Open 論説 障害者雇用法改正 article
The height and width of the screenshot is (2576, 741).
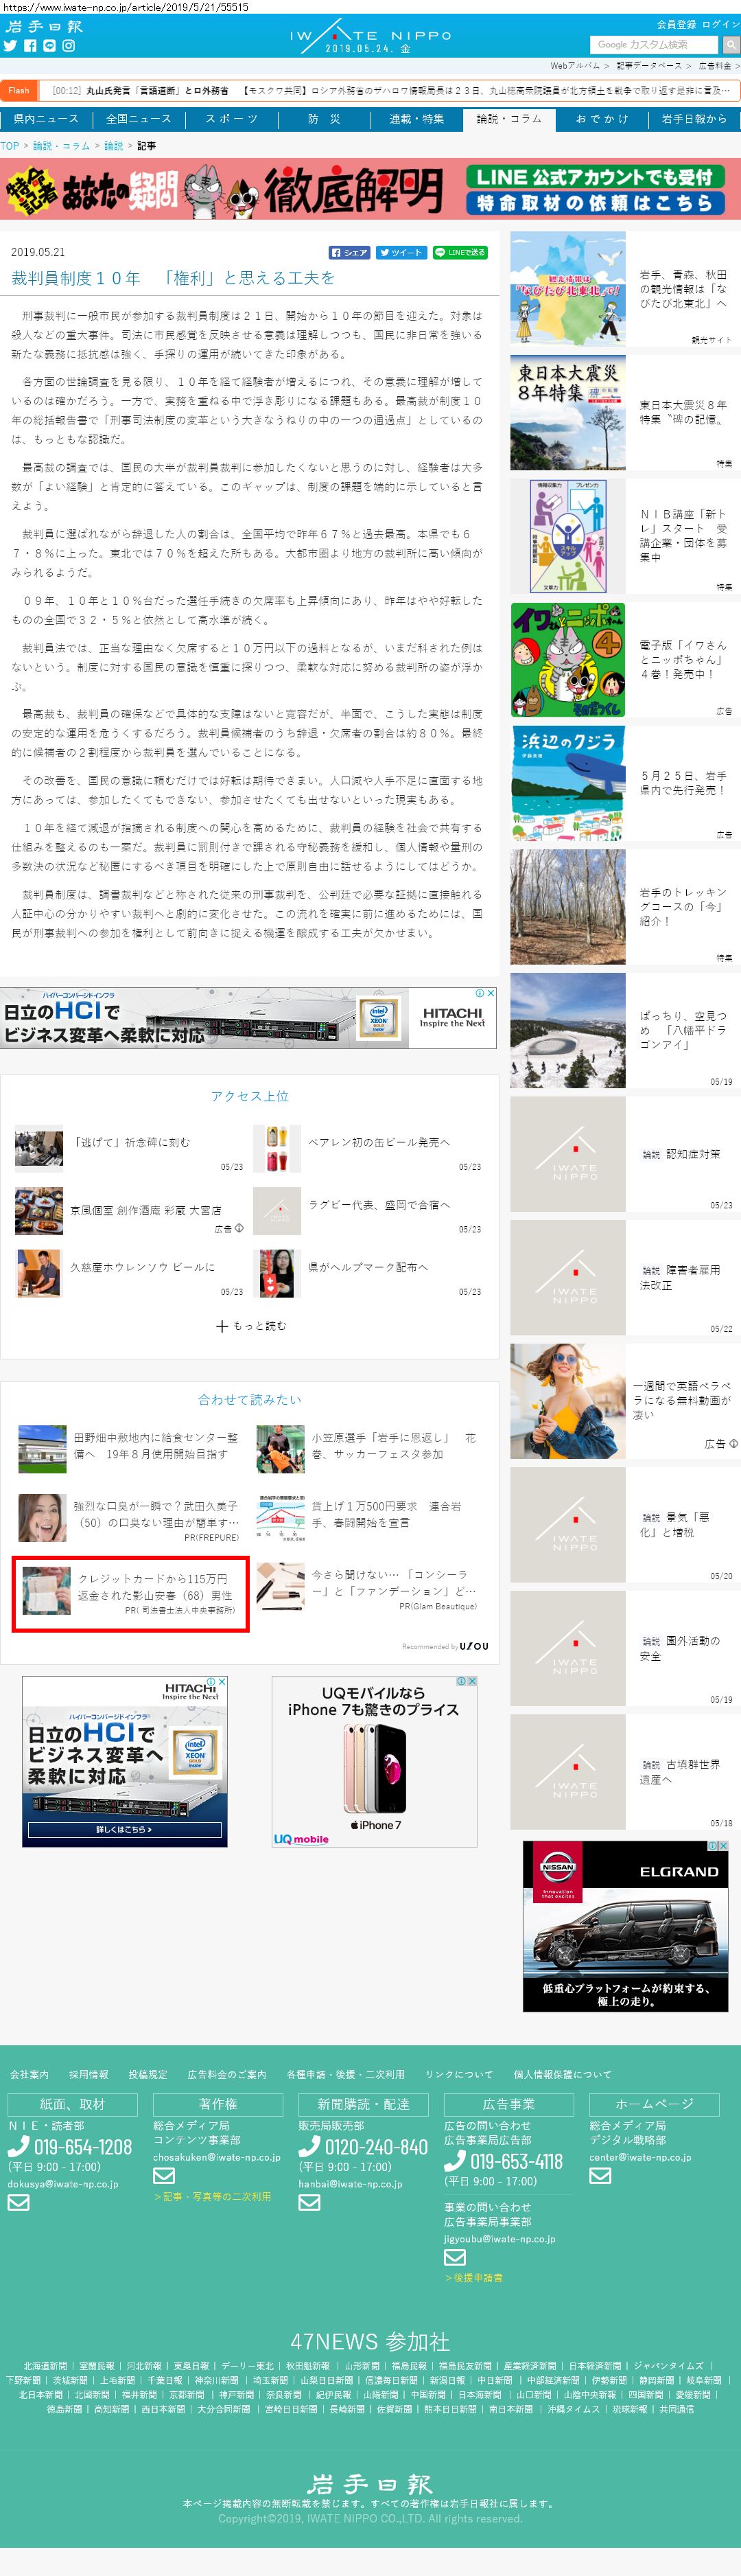tap(680, 1277)
